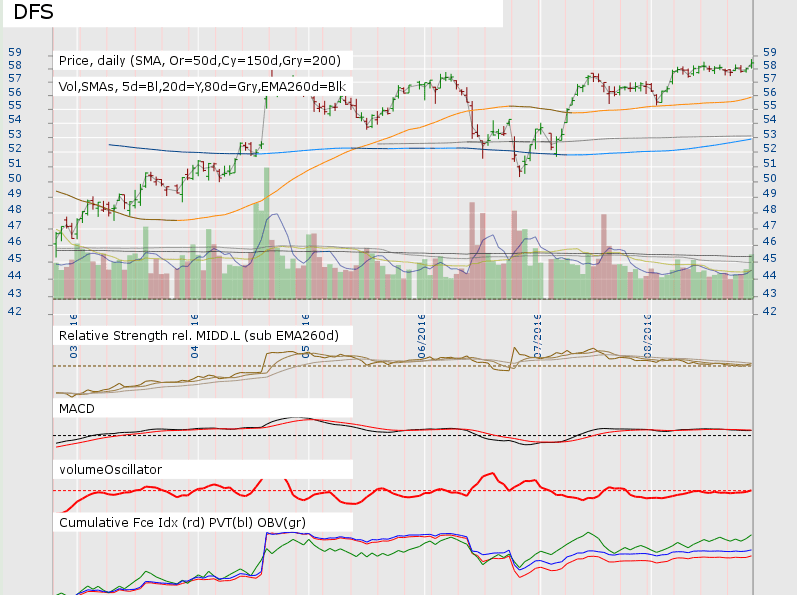The height and width of the screenshot is (595, 797).
Task: Click the 07/2016 date axis label
Action: click(x=537, y=336)
